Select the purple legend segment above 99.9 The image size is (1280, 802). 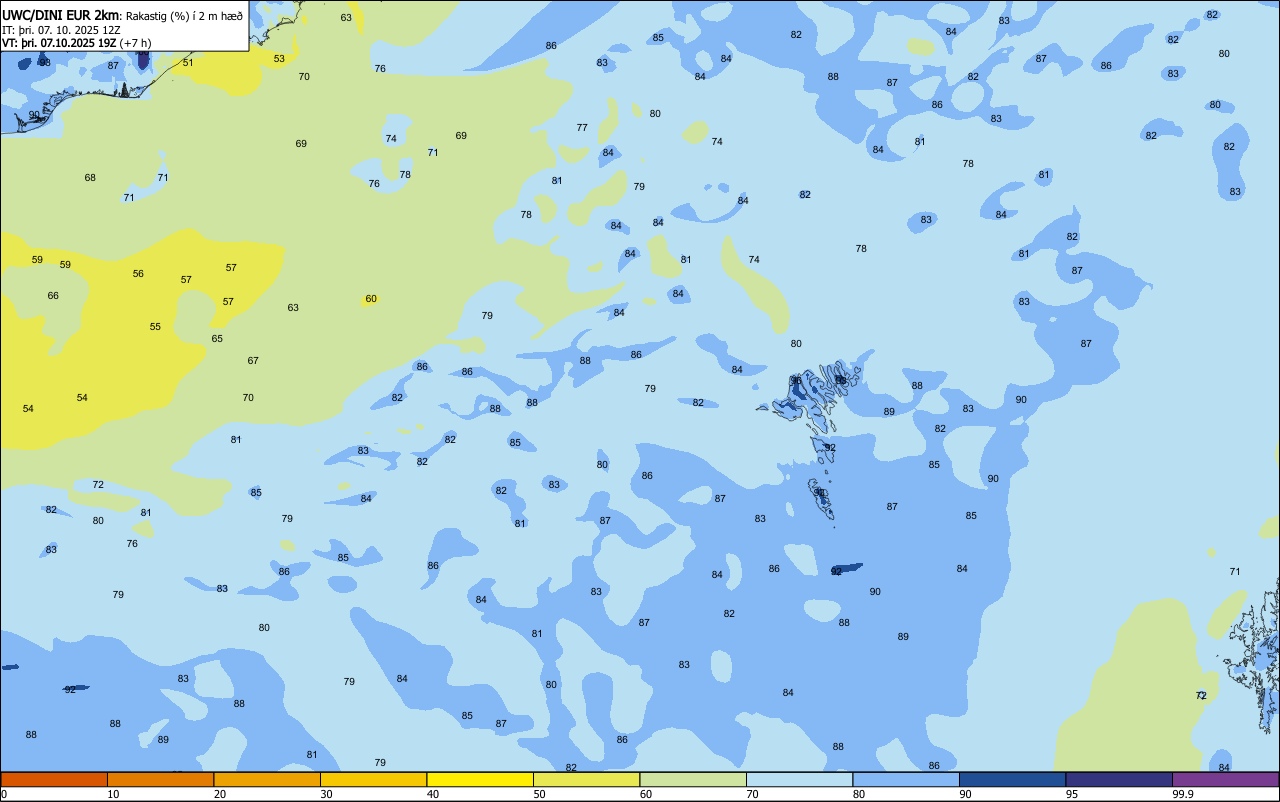point(1225,779)
